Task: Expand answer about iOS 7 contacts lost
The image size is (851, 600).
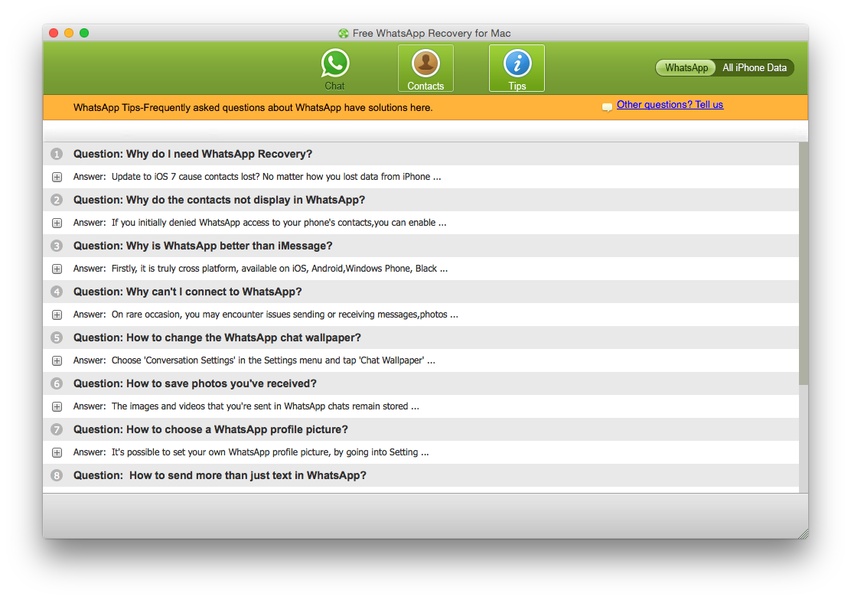Action: click(57, 177)
